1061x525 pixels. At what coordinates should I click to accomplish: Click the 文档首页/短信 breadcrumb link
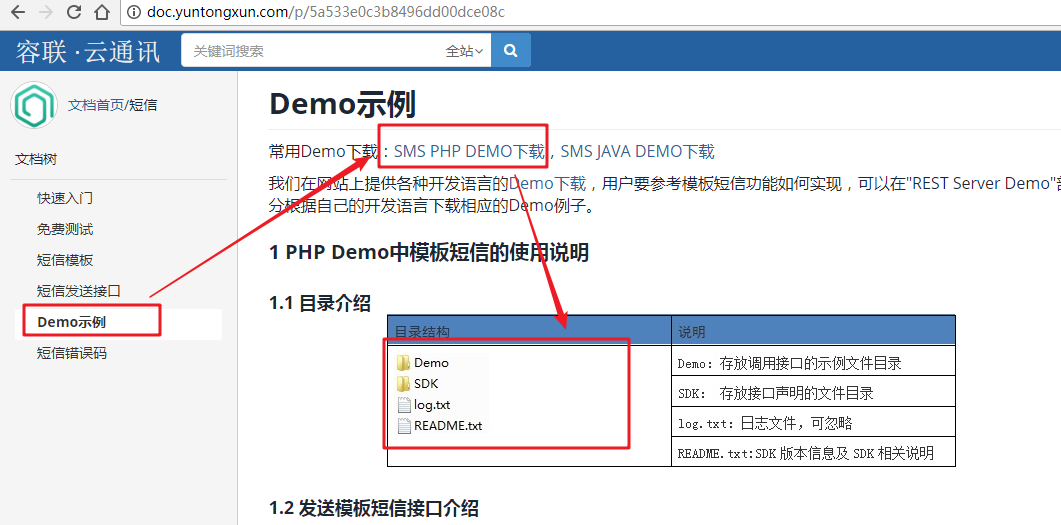[112, 105]
